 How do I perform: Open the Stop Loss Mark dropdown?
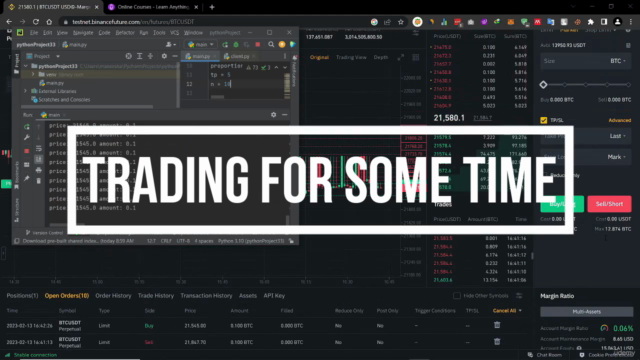[616, 157]
